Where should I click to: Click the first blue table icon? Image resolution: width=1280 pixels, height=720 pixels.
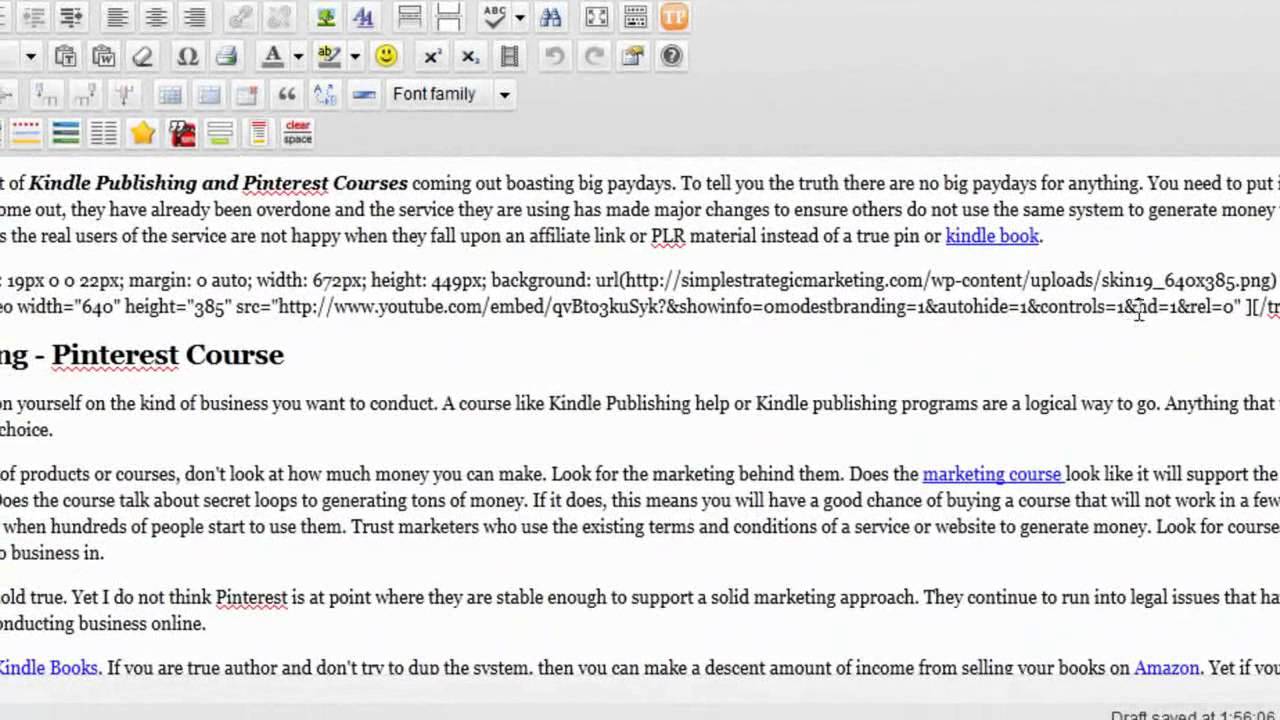coord(170,94)
